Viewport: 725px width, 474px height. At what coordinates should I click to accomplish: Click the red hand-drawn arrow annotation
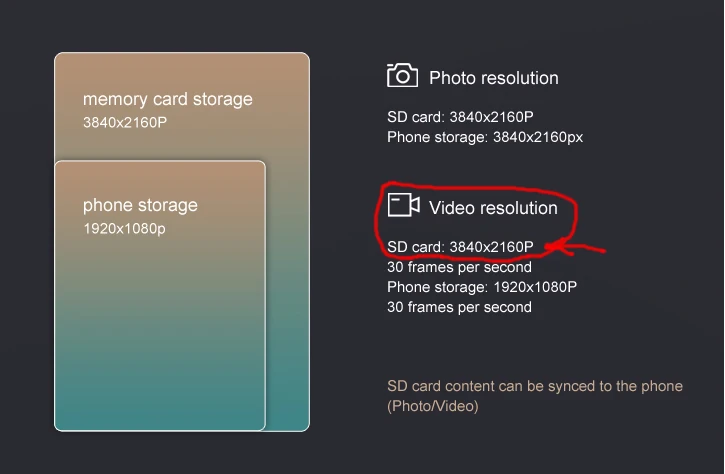tap(575, 248)
